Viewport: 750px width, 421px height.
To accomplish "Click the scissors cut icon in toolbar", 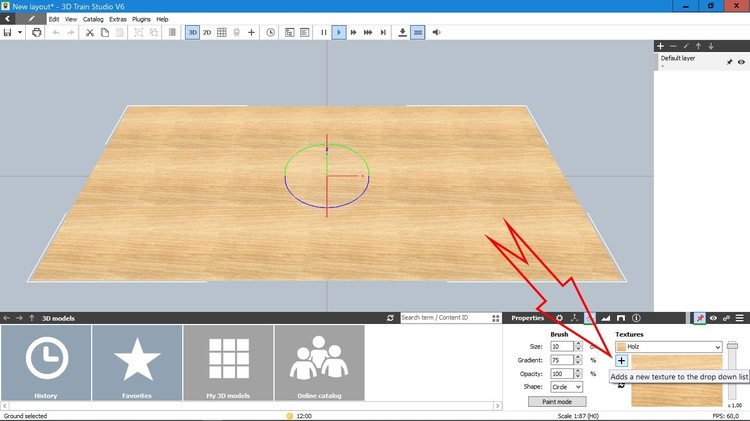I will pyautogui.click(x=89, y=33).
